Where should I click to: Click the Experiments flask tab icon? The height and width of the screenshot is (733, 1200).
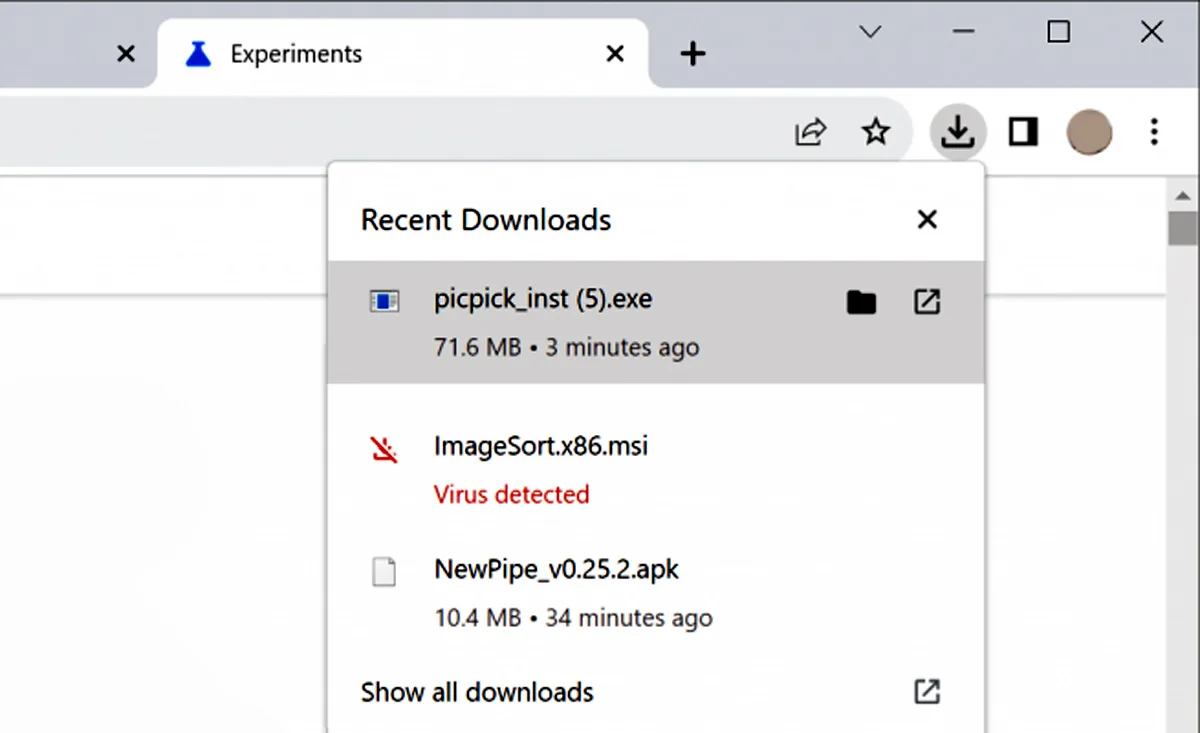pyautogui.click(x=199, y=53)
